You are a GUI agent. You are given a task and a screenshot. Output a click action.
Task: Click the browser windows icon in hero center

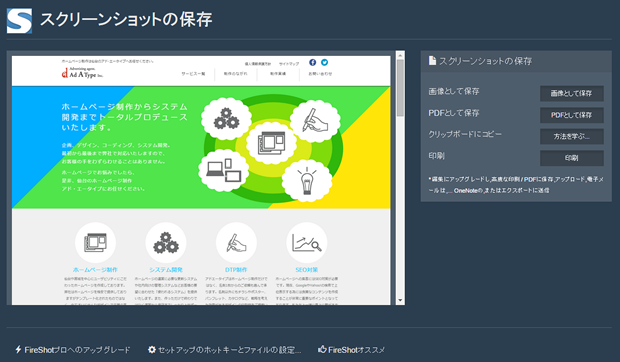(271, 143)
